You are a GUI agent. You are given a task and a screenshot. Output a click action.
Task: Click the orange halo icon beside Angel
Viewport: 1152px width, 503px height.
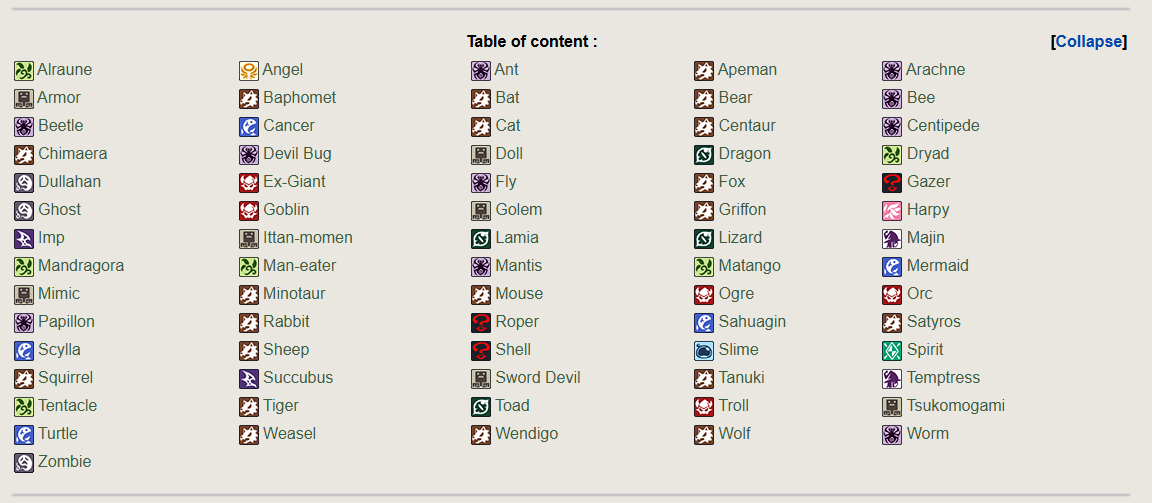click(x=249, y=70)
